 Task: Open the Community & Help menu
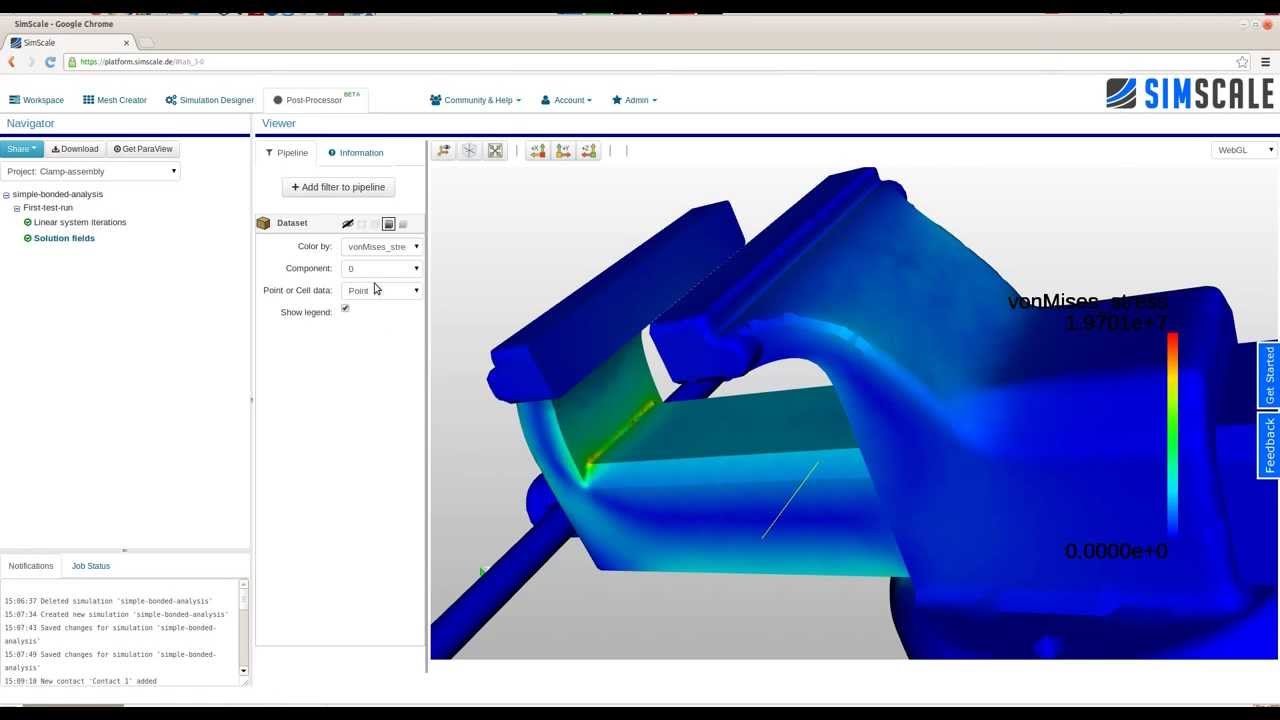(x=475, y=100)
